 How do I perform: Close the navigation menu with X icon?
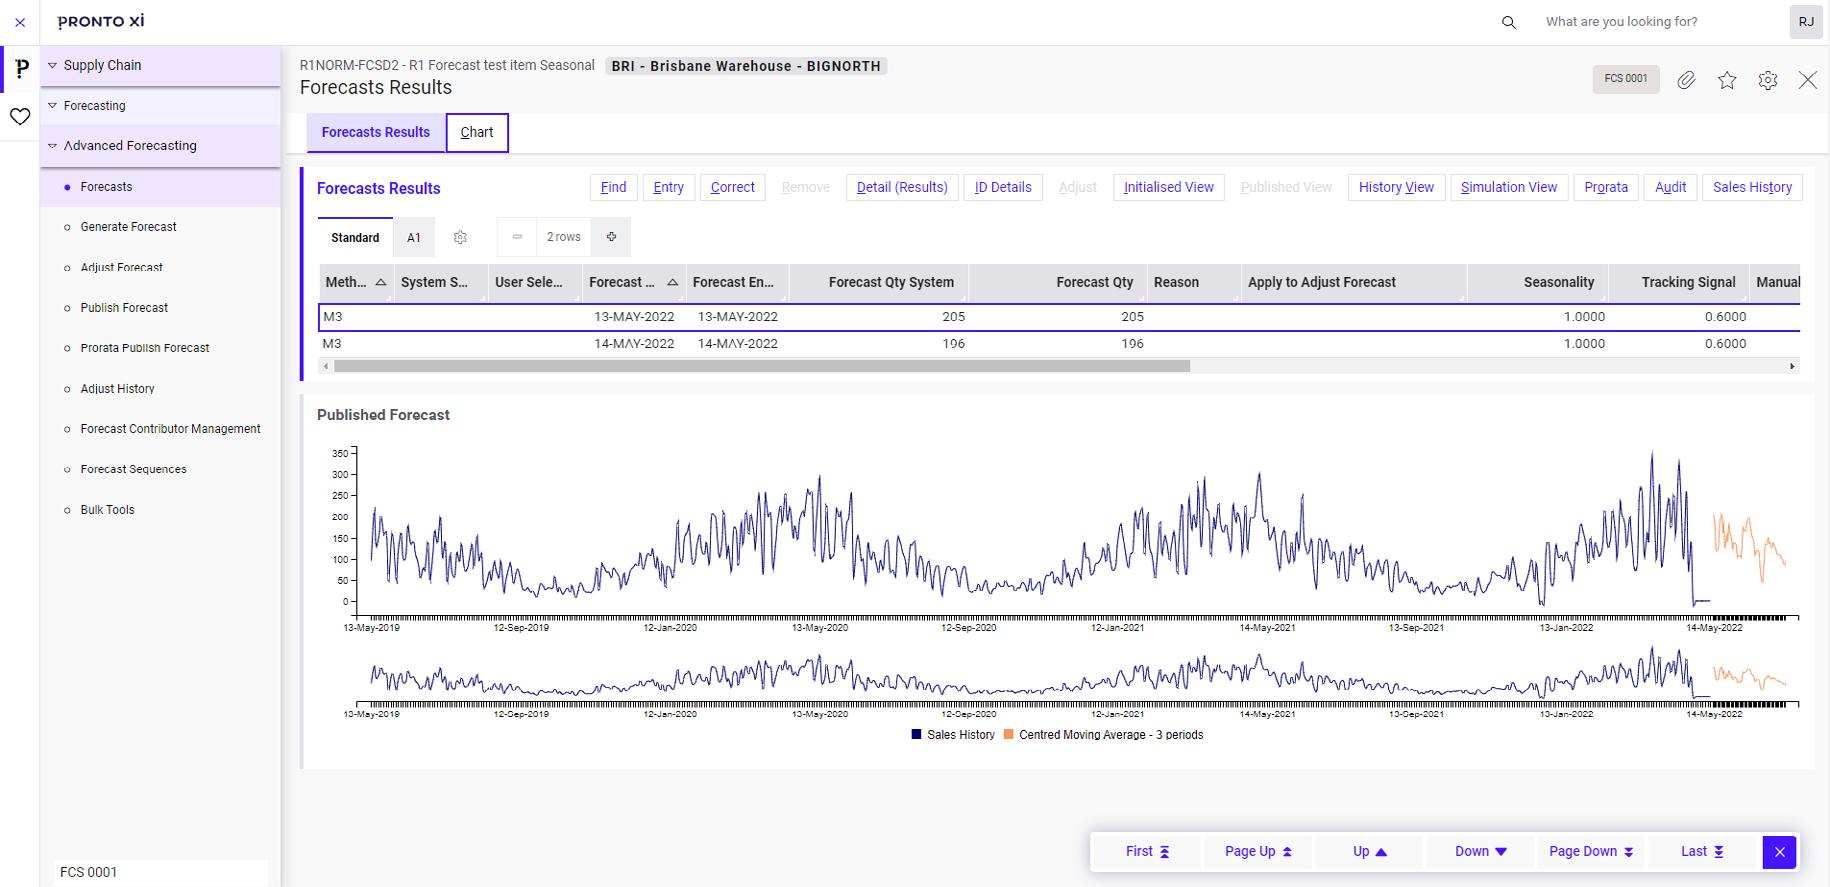20,22
